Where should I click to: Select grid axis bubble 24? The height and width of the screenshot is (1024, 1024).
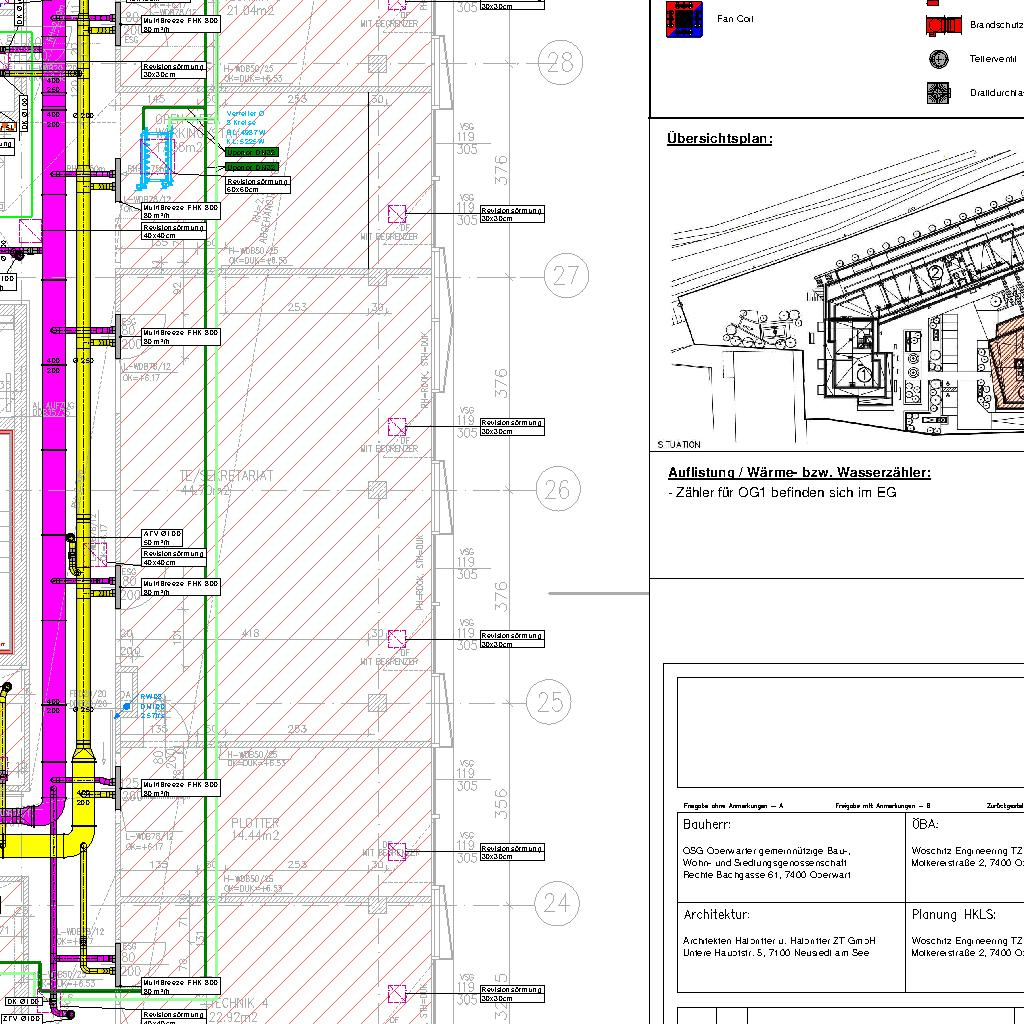[556, 903]
